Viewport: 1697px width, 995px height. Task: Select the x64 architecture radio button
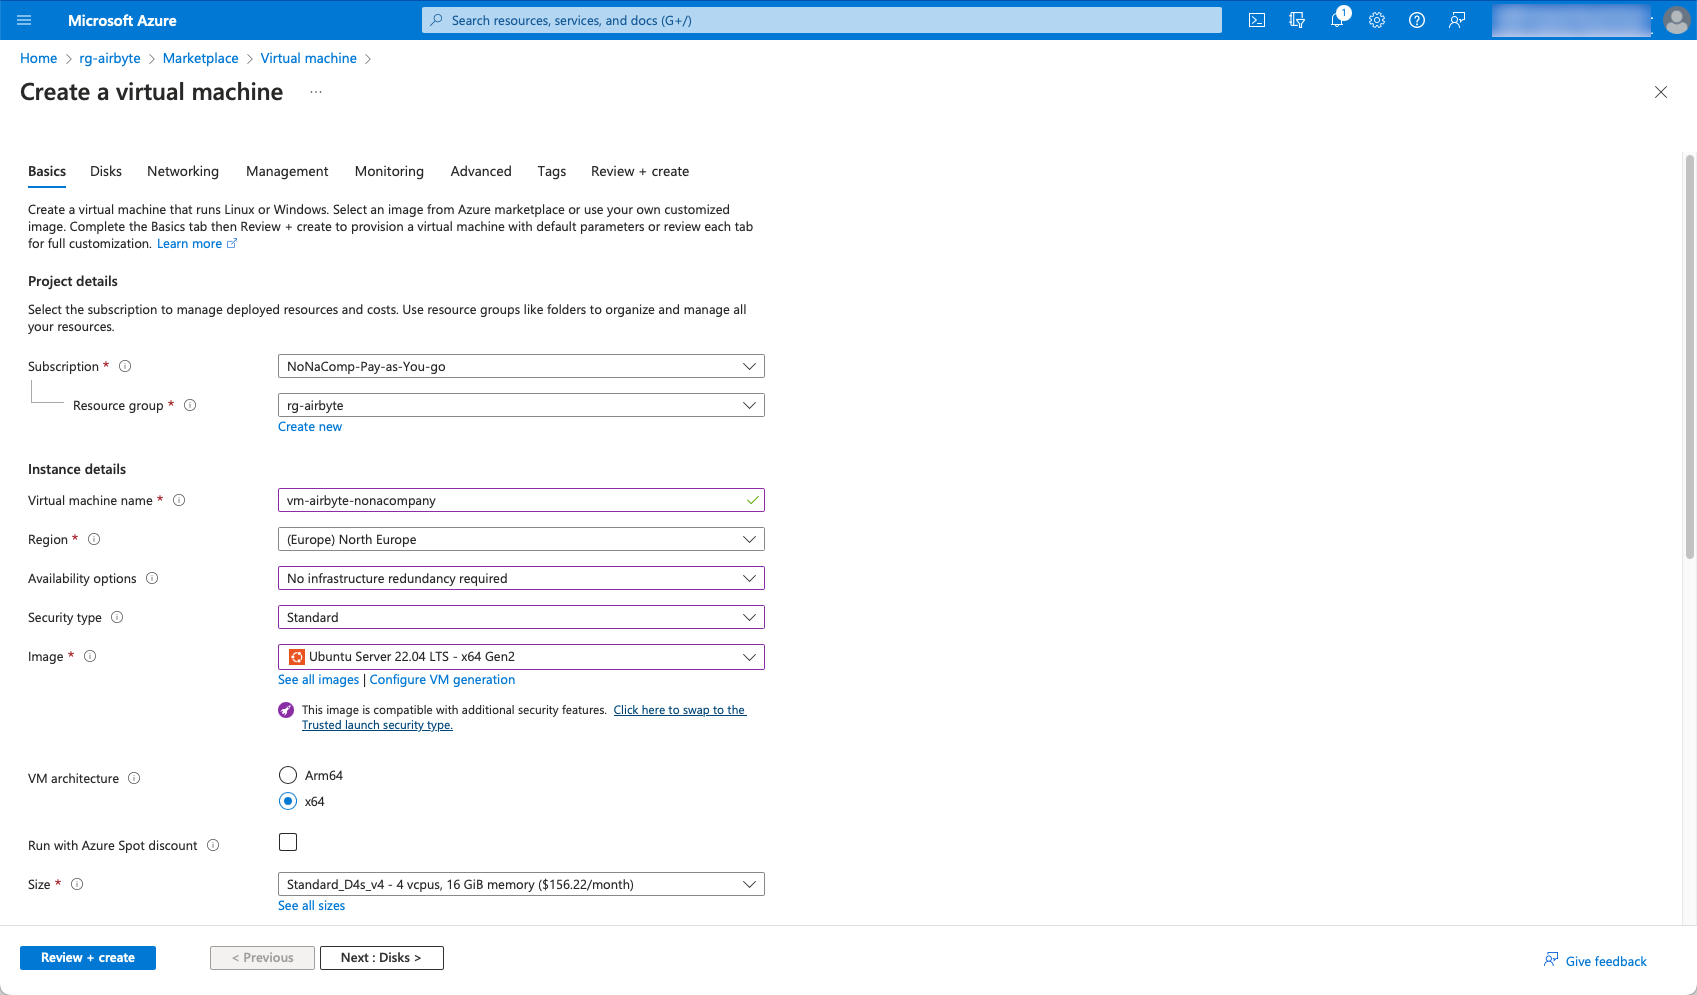(288, 801)
